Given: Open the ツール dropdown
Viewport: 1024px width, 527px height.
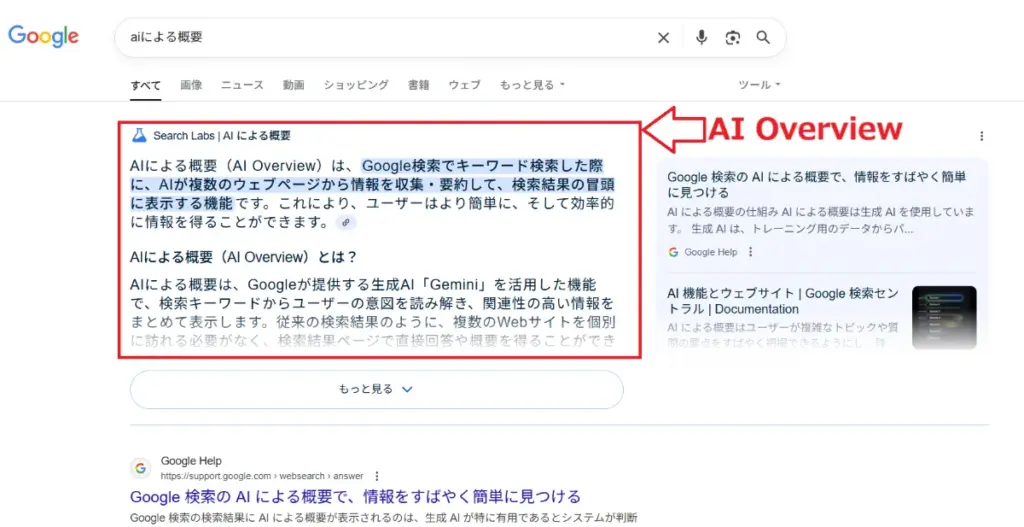Looking at the screenshot, I should point(759,85).
